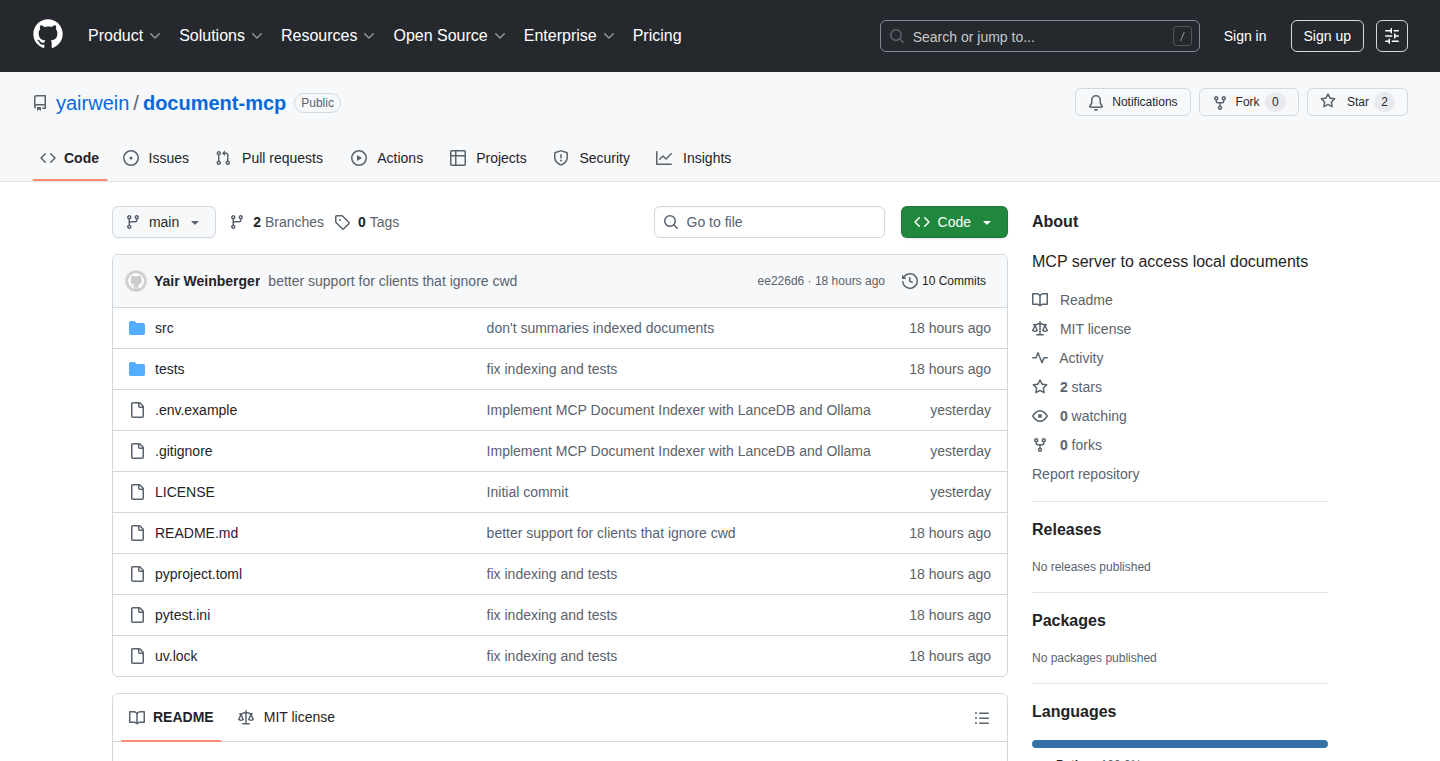Open the Pricing page
Viewport: 1440px width, 761px height.
tap(657, 36)
